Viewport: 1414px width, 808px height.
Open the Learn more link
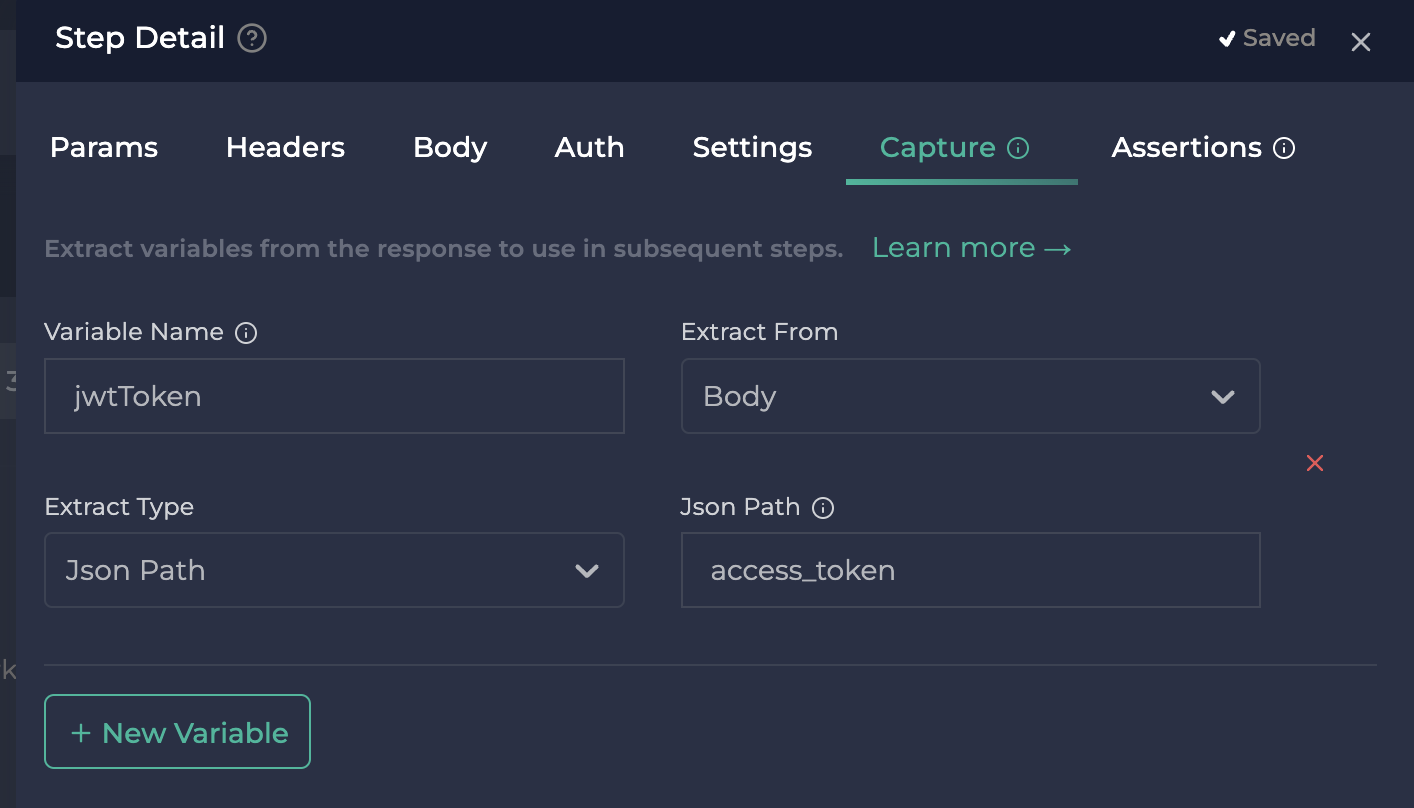pos(970,247)
